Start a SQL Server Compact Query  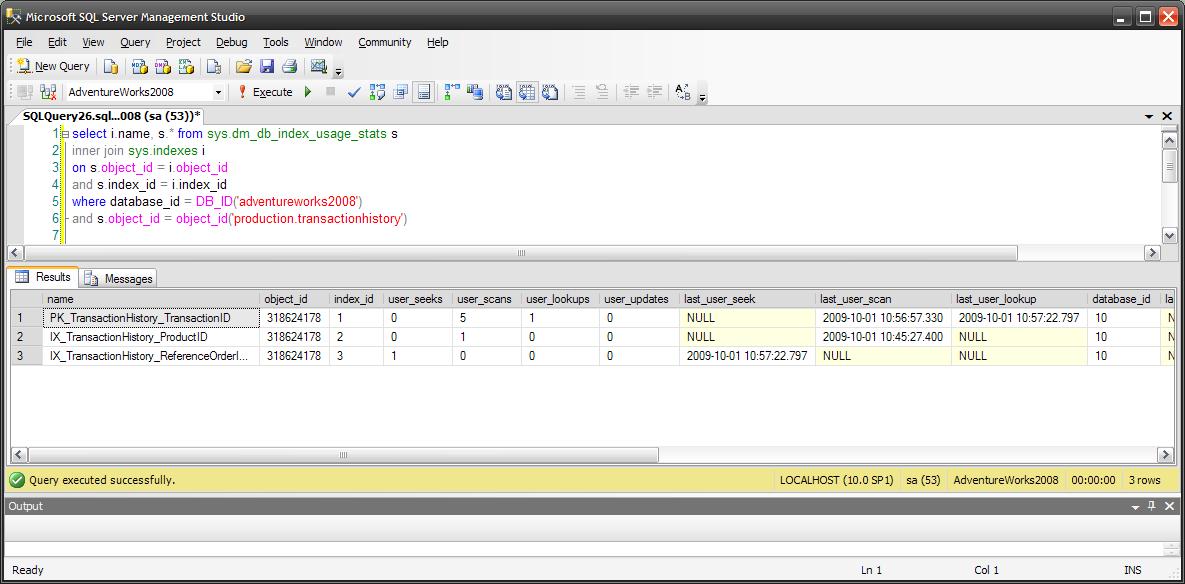pos(214,66)
